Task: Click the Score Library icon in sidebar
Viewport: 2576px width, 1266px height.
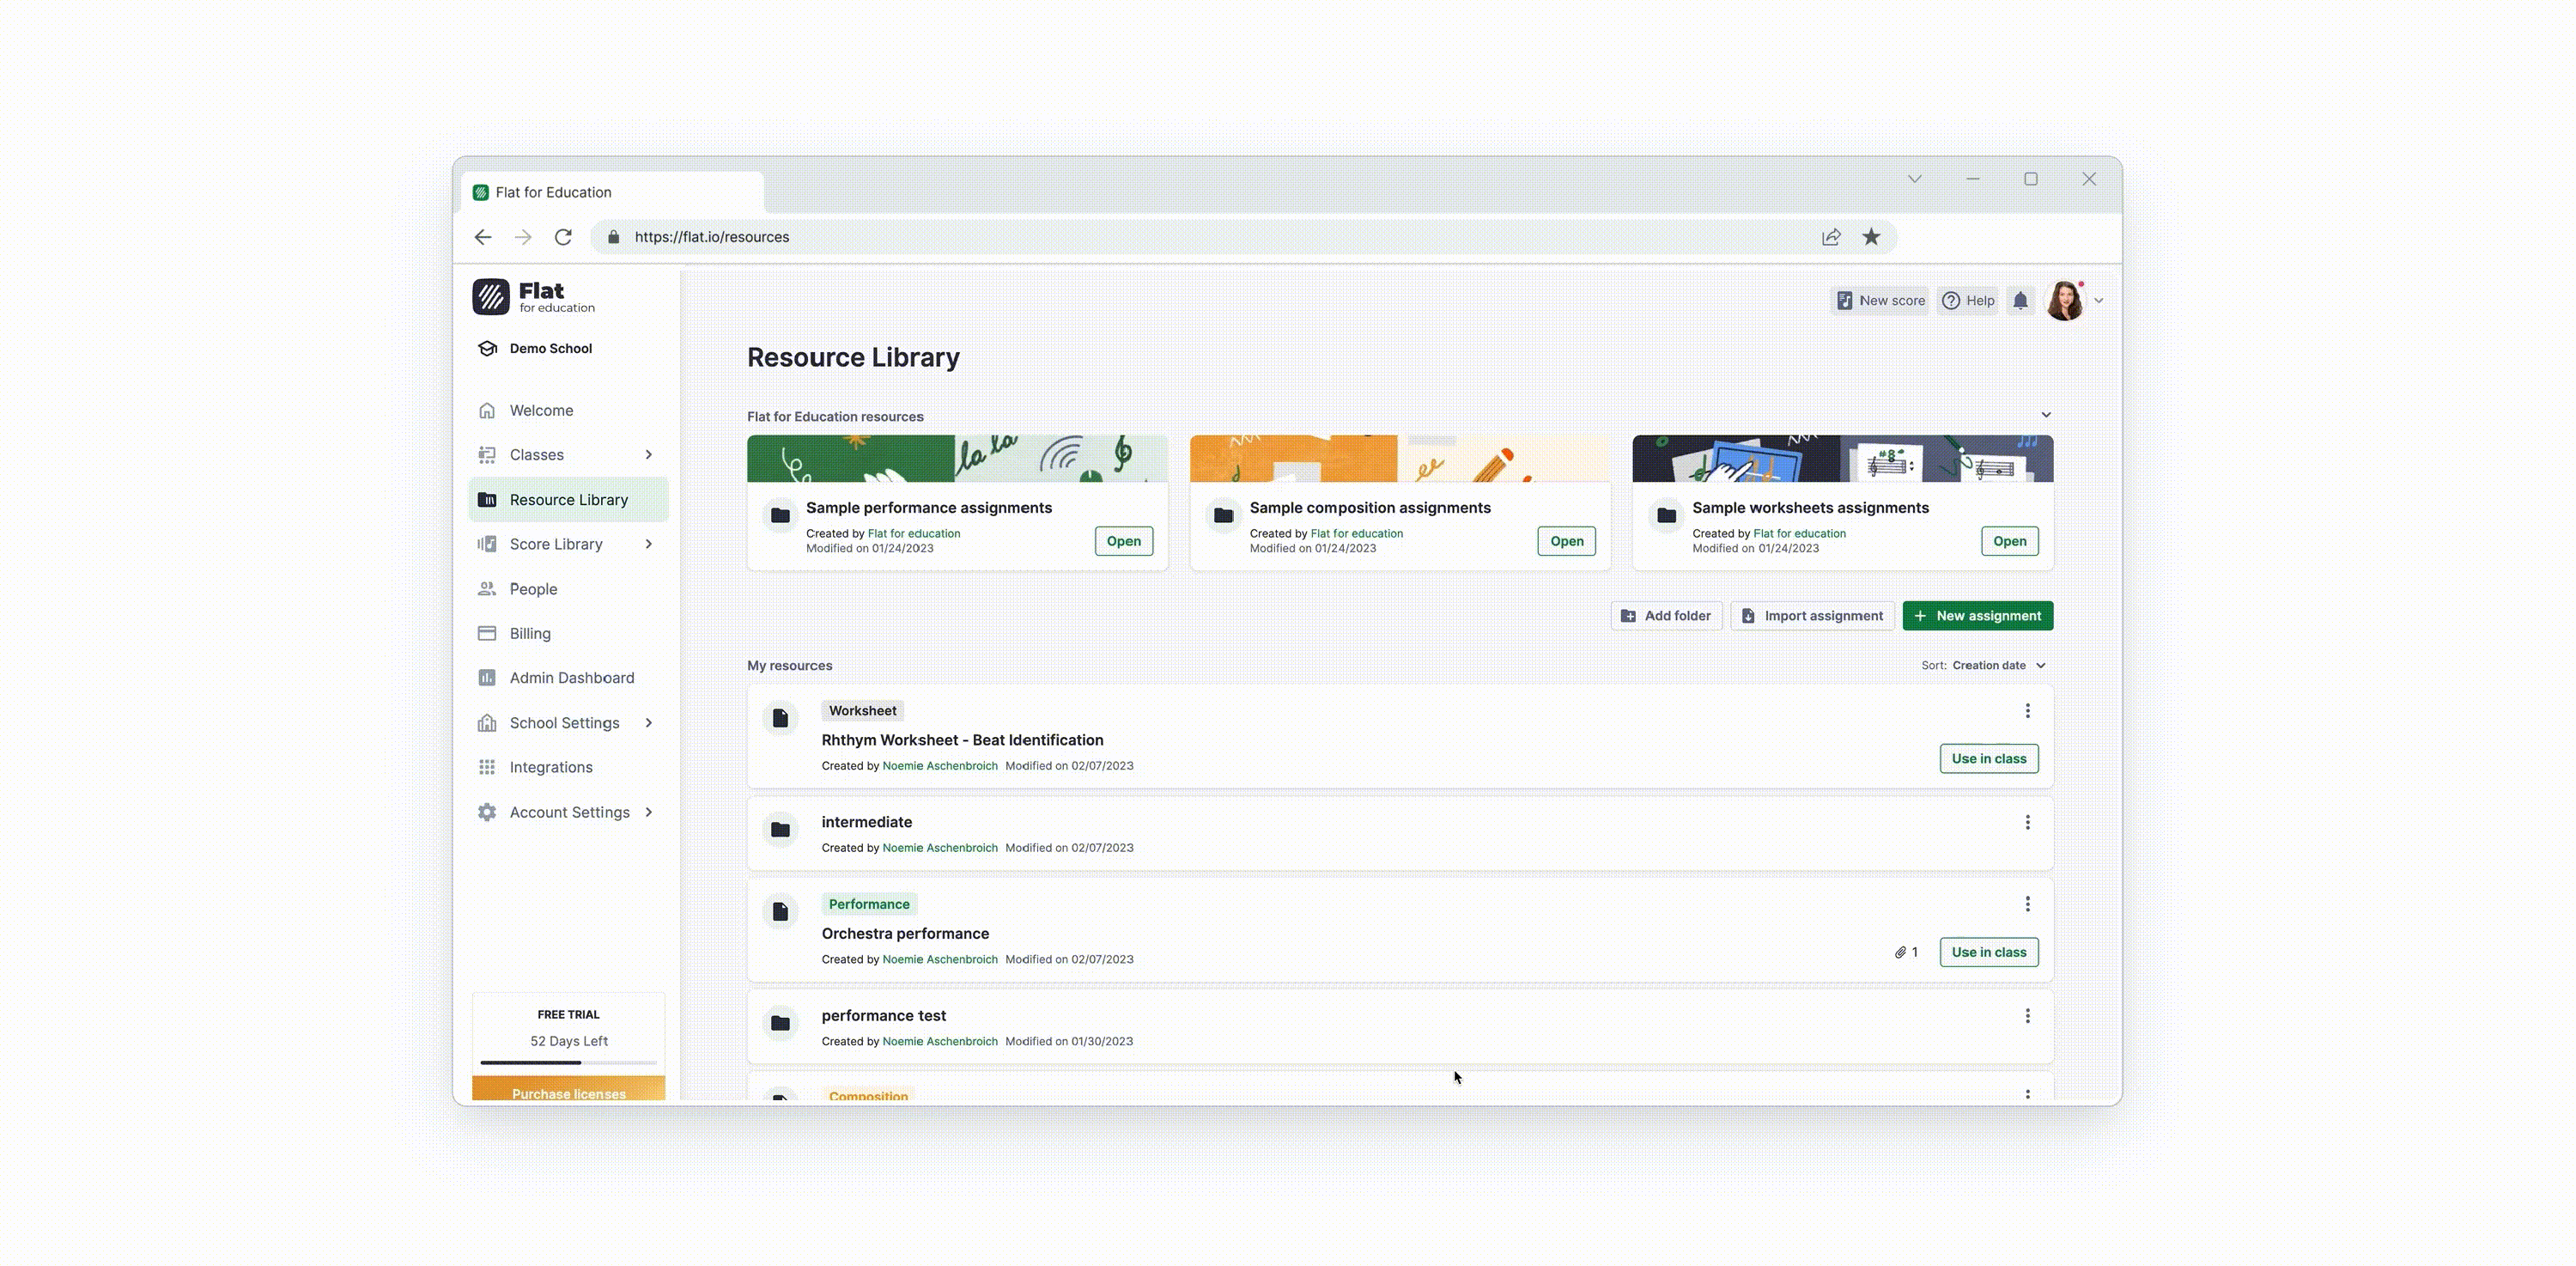Action: (487, 544)
